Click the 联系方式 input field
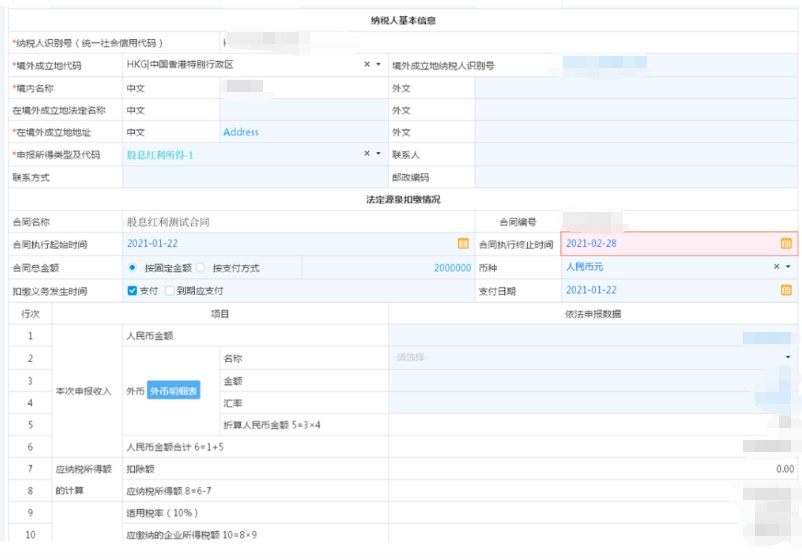Image resolution: width=802 pixels, height=560 pixels. pos(254,177)
